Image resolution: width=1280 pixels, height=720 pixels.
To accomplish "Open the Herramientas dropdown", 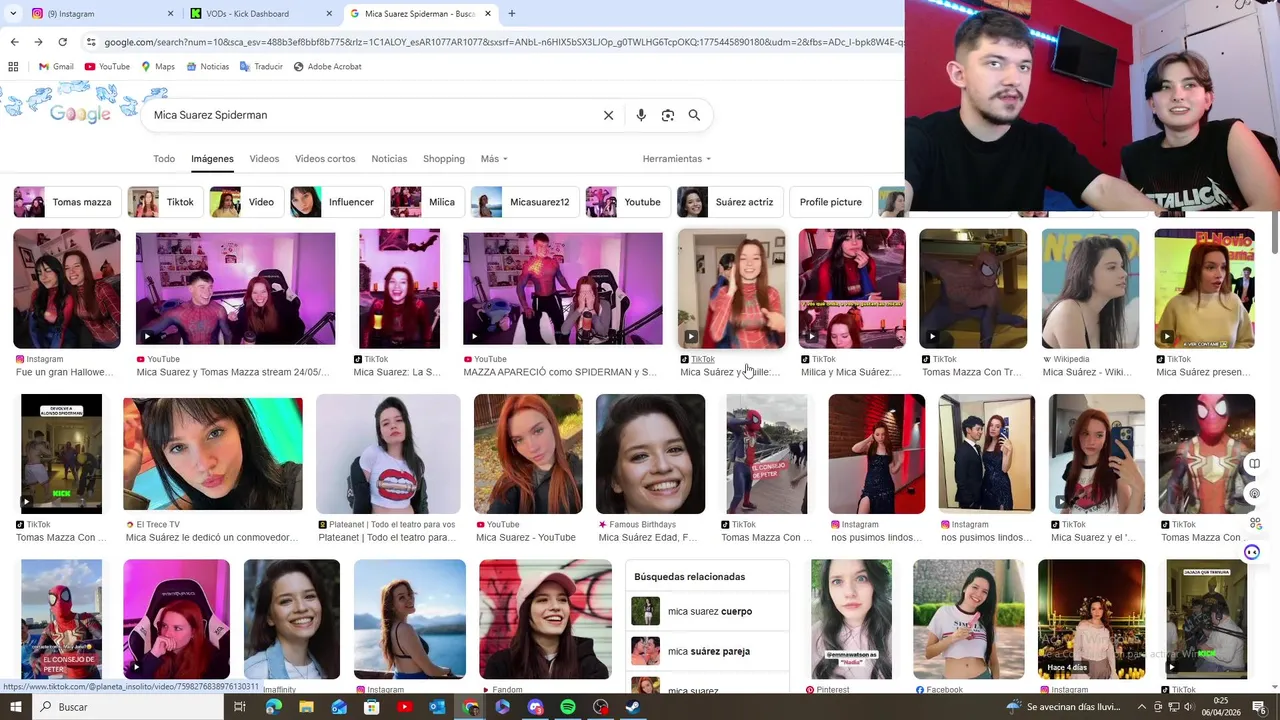I will [677, 159].
